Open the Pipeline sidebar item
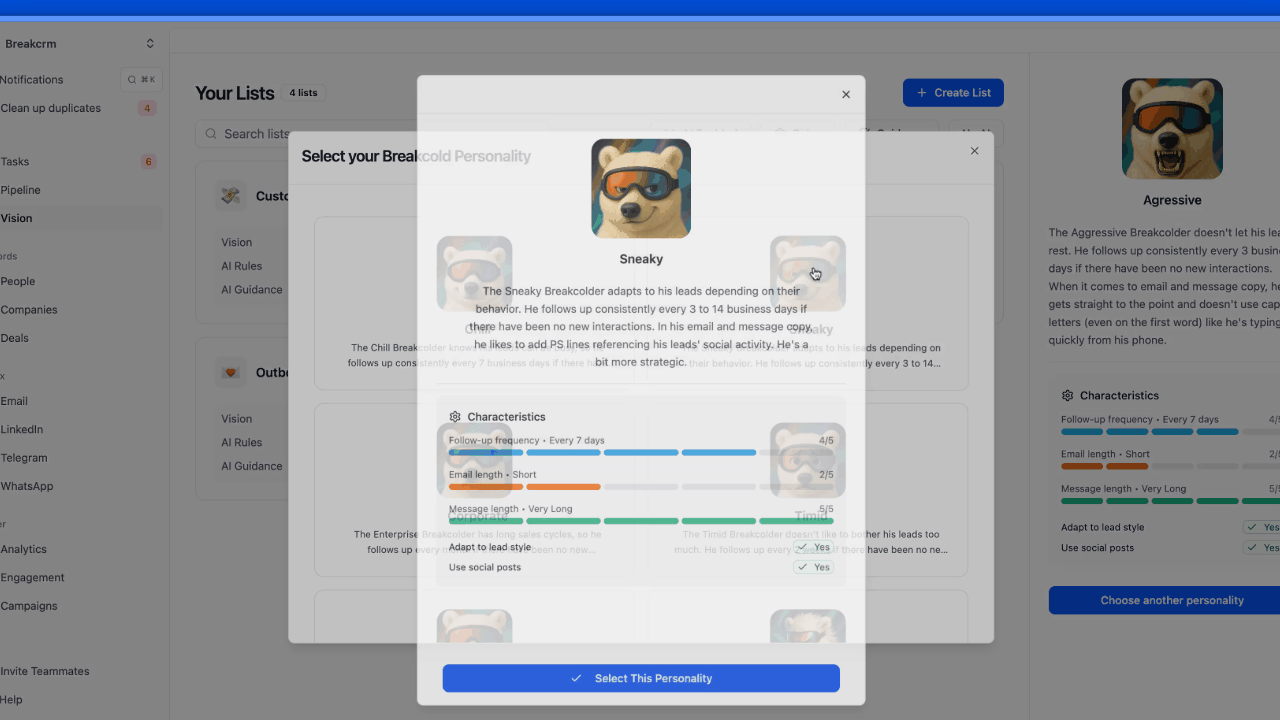The image size is (1280, 720). (x=21, y=190)
